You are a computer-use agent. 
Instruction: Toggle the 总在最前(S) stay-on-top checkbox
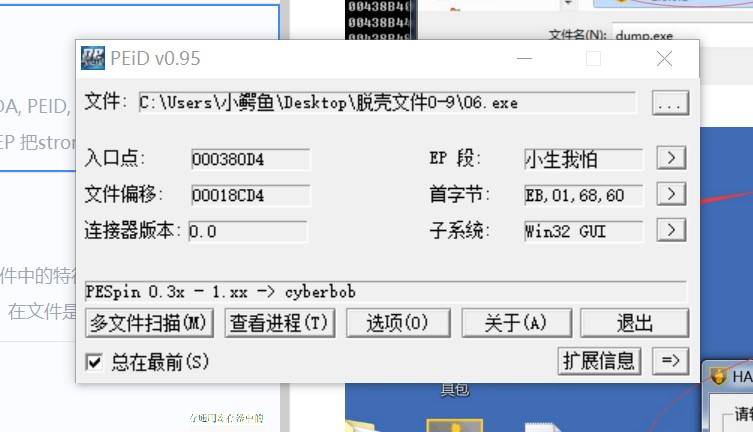tap(94, 362)
